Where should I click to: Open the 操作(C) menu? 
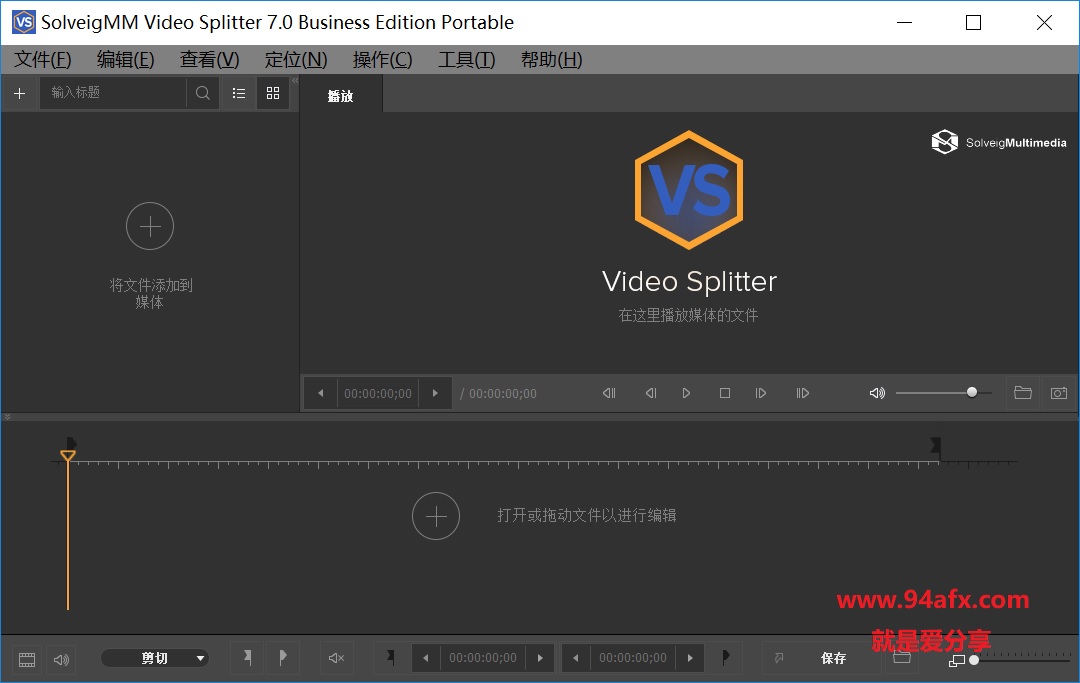(x=382, y=60)
